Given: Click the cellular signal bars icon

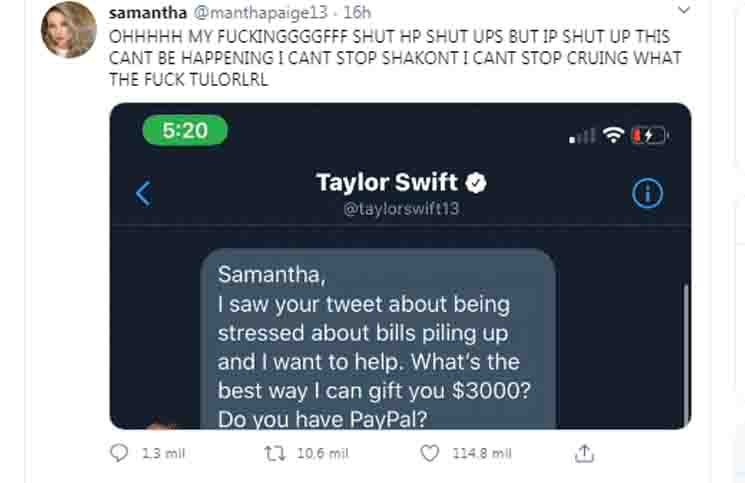Looking at the screenshot, I should 582,136.
